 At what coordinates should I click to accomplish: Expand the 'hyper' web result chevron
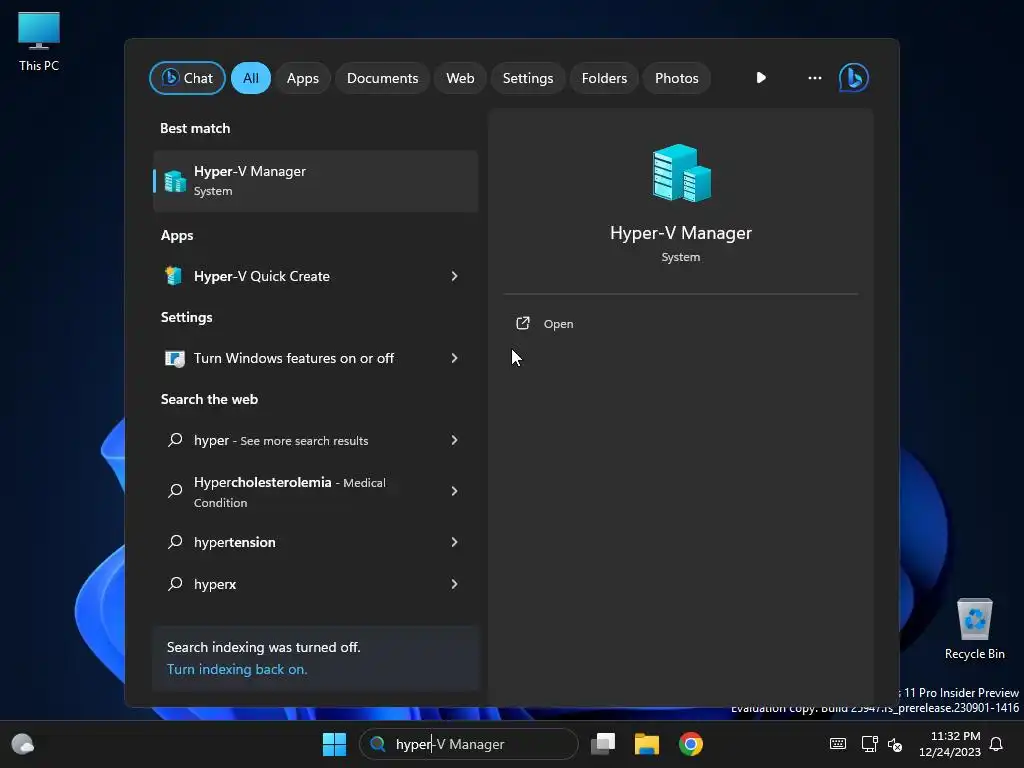[454, 440]
